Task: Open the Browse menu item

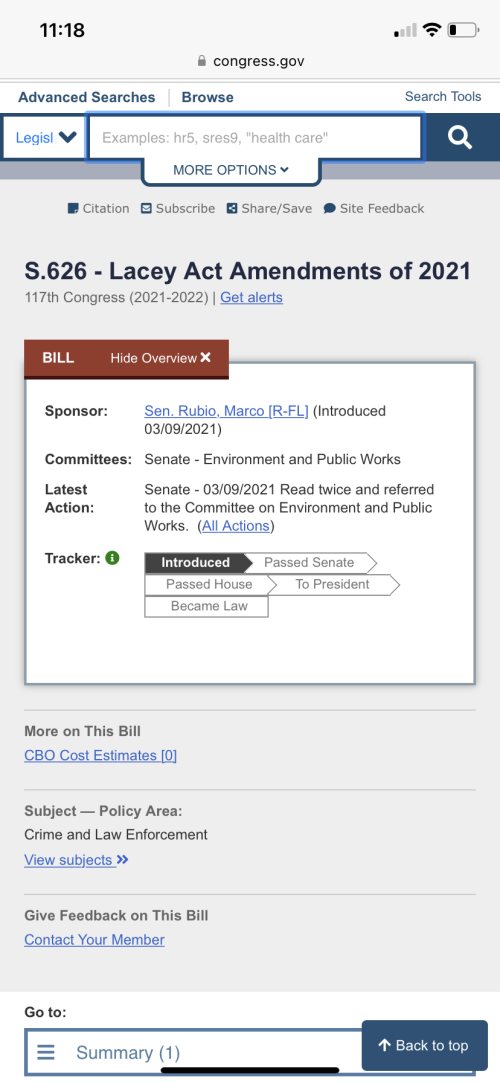Action: pos(207,97)
